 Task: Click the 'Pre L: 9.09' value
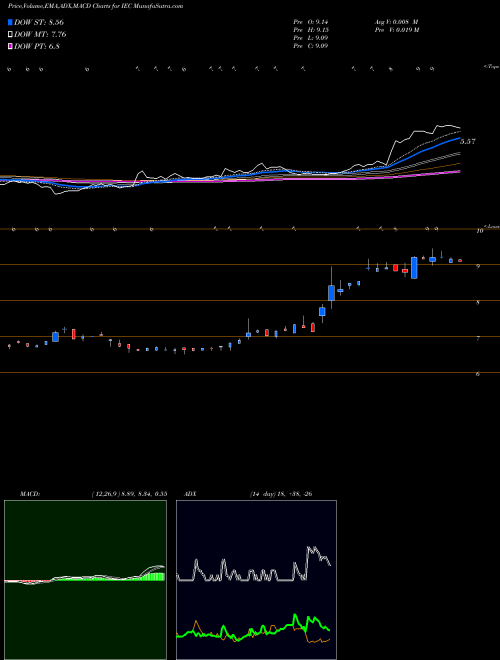coord(311,38)
